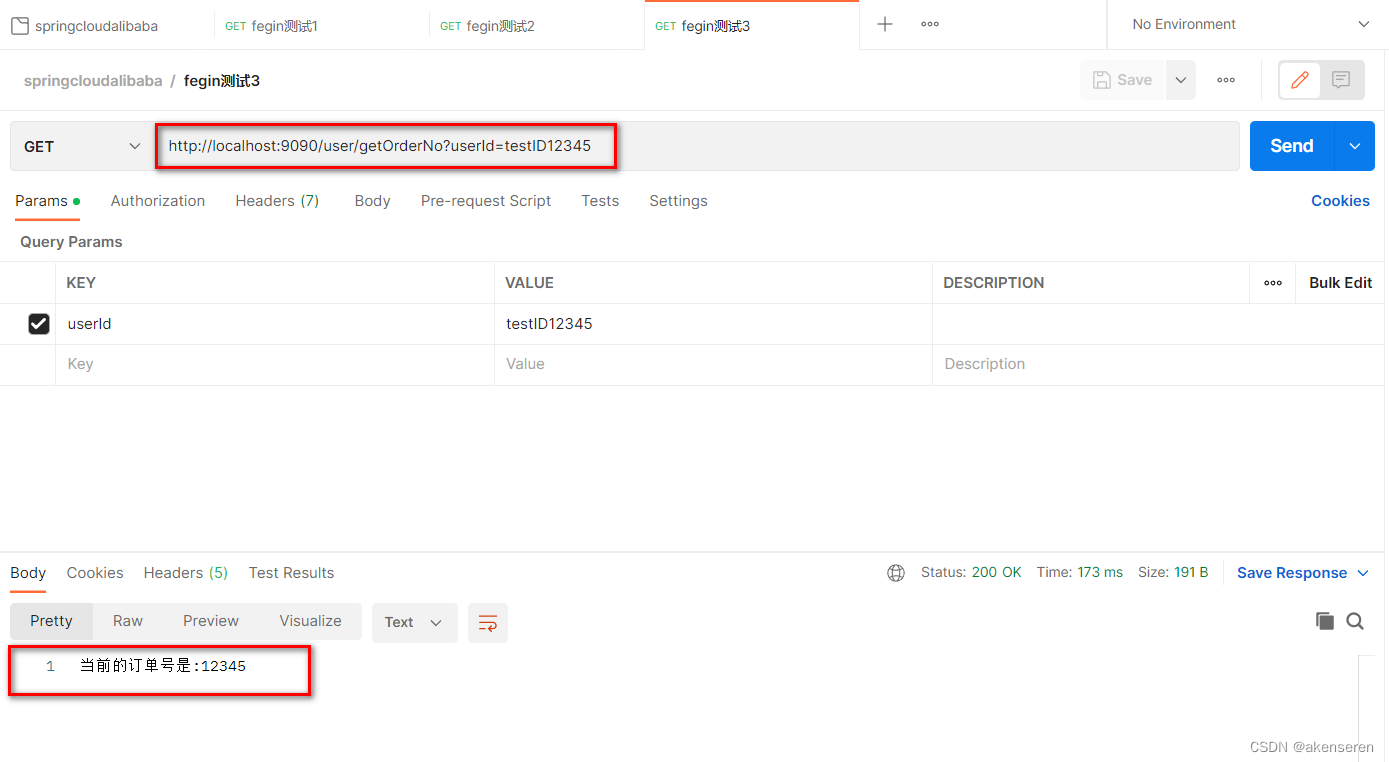Enable the empty new parameter row checkbox
This screenshot has width=1389, height=762.
tap(38, 364)
